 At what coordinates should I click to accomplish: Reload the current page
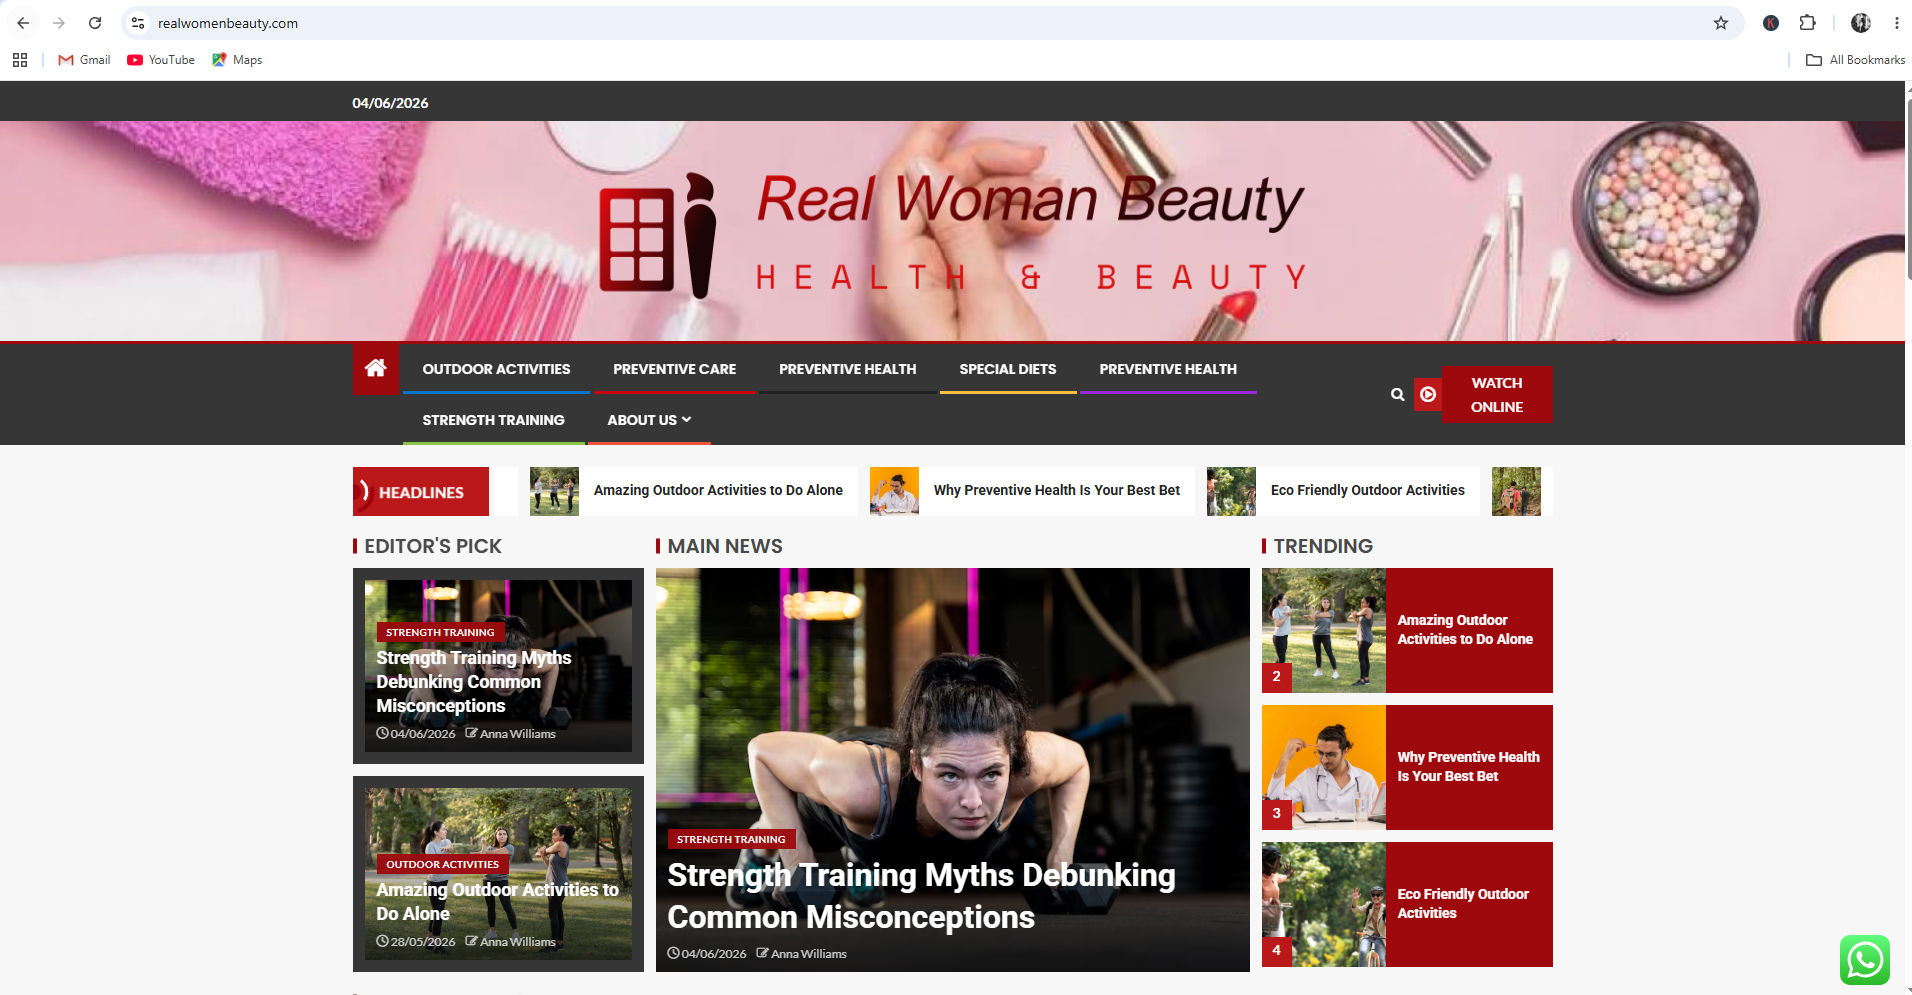point(95,23)
